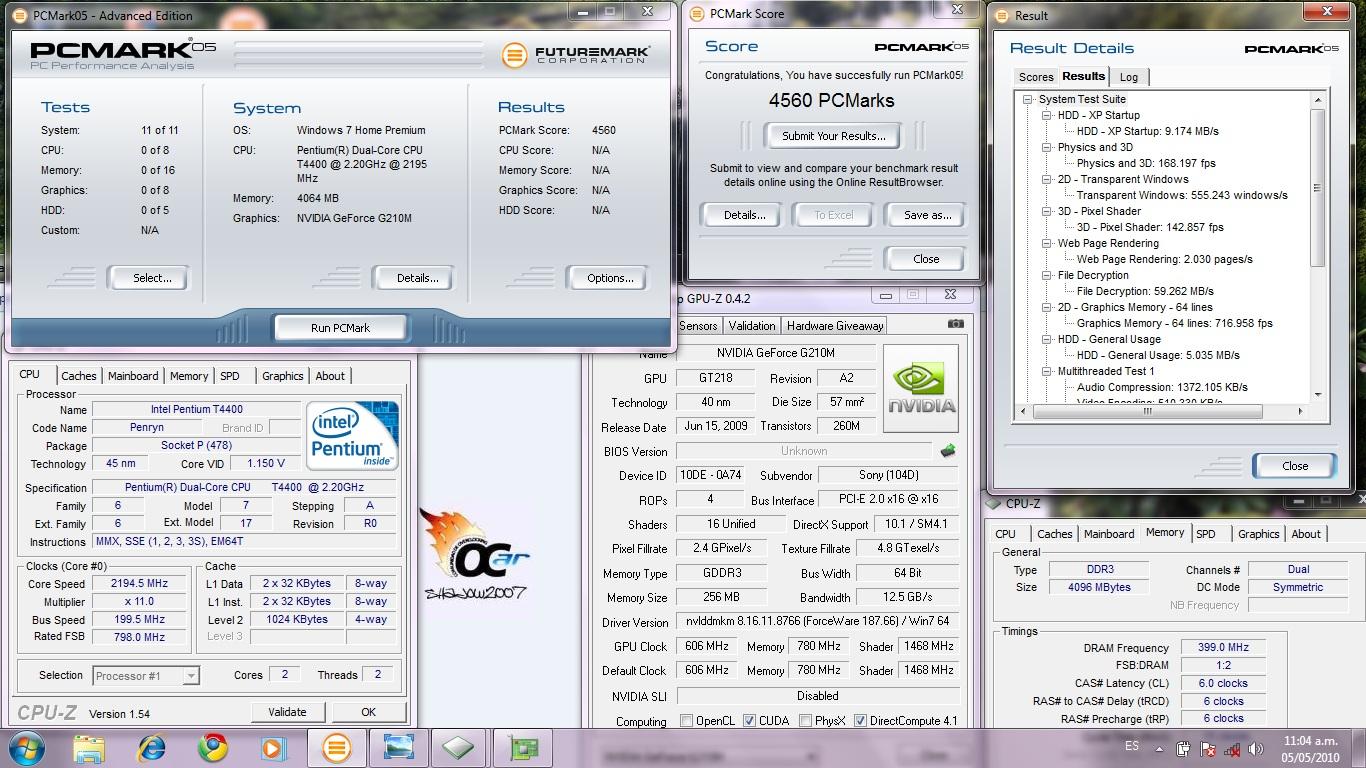Open the Log tab in Result window
The image size is (1366, 768).
[x=1128, y=77]
